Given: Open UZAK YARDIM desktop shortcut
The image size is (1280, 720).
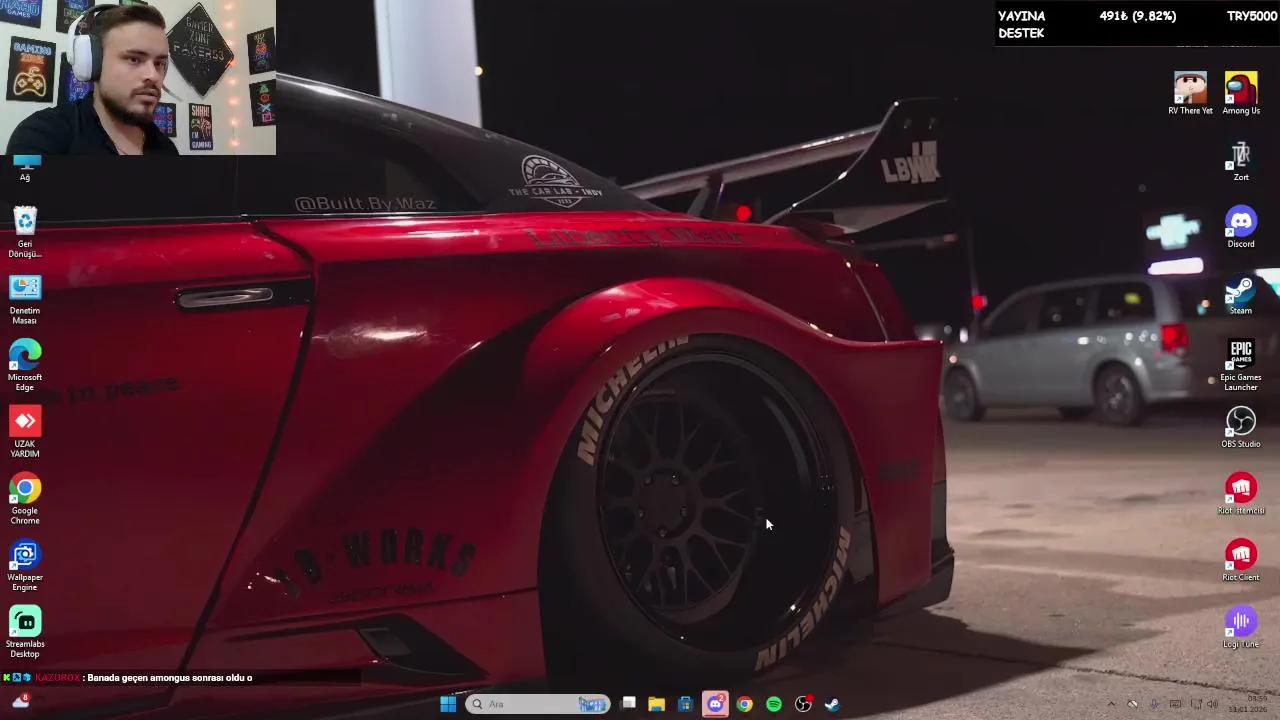Looking at the screenshot, I should [25, 432].
